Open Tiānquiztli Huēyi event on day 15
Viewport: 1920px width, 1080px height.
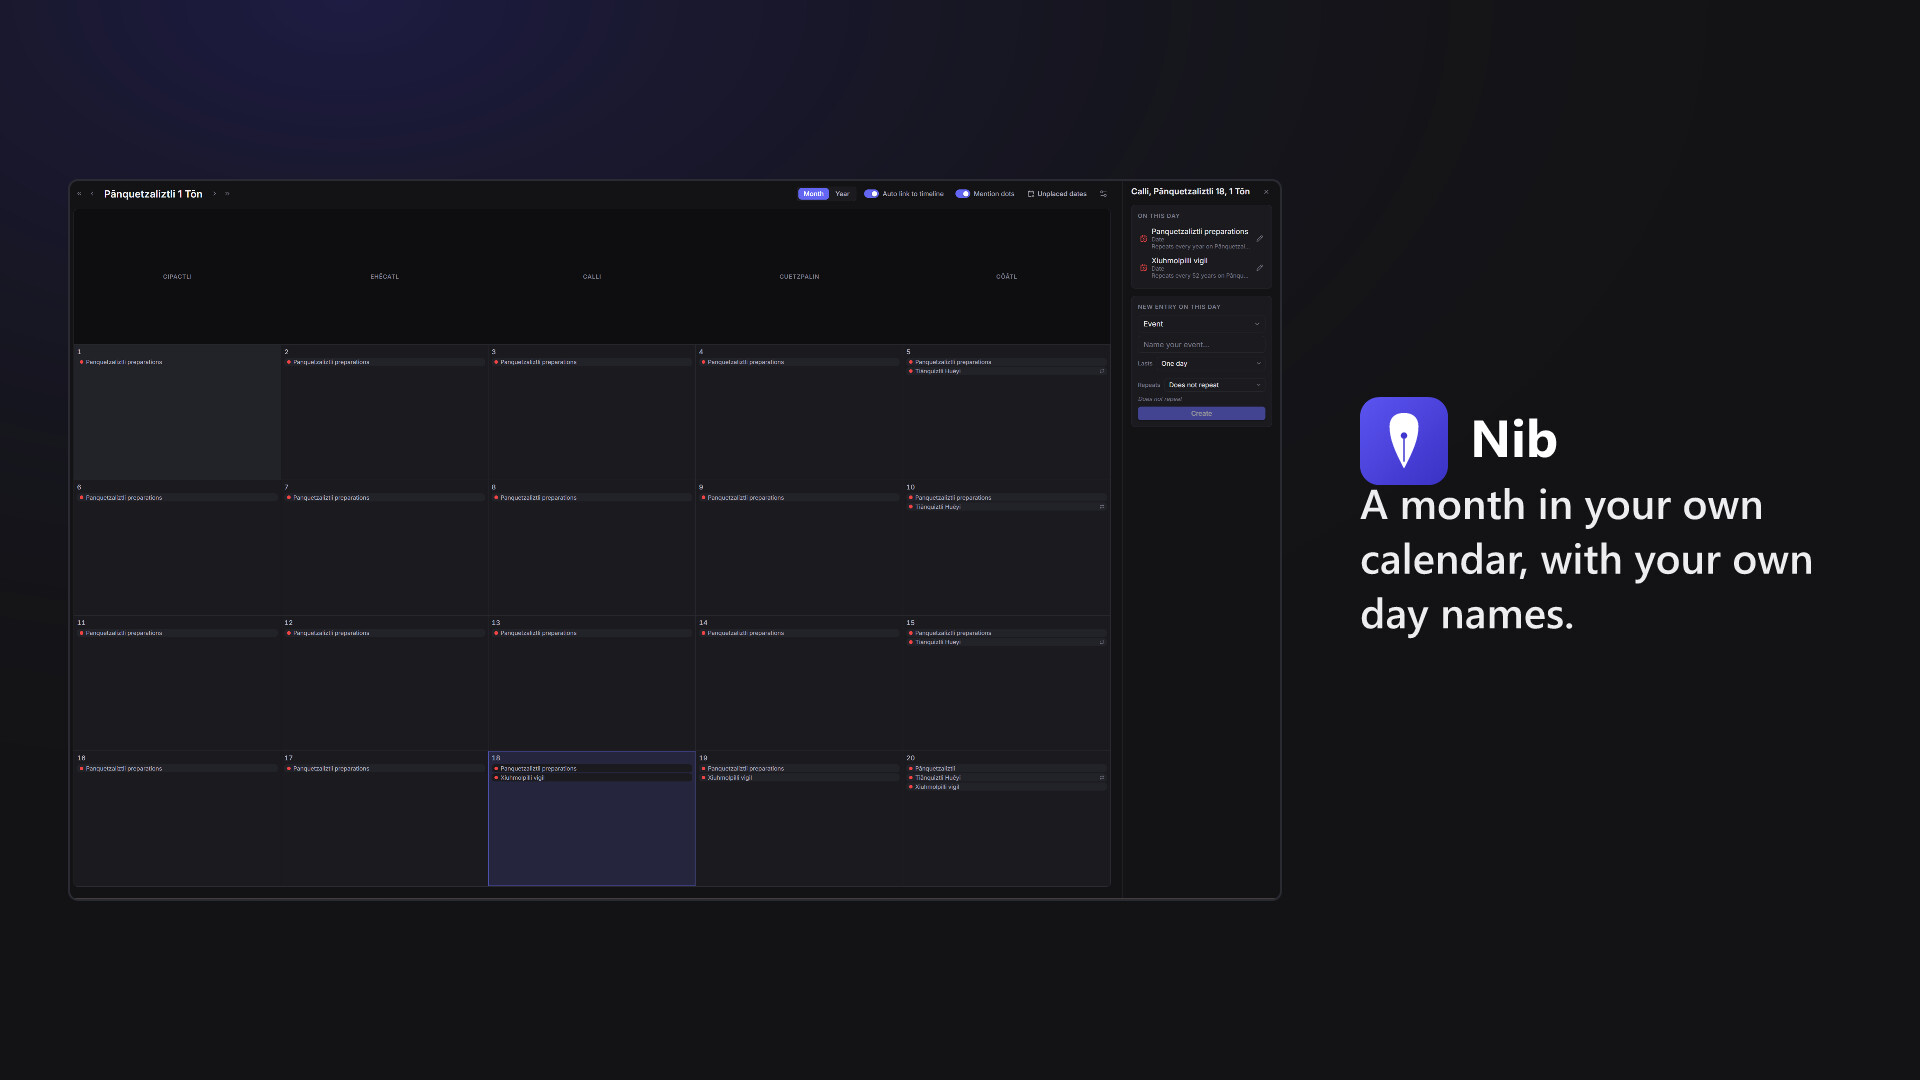1006,642
